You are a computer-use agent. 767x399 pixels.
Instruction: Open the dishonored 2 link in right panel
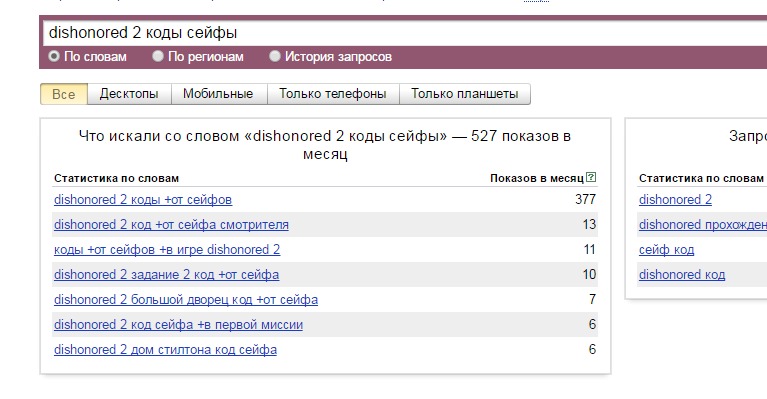pyautogui.click(x=675, y=200)
